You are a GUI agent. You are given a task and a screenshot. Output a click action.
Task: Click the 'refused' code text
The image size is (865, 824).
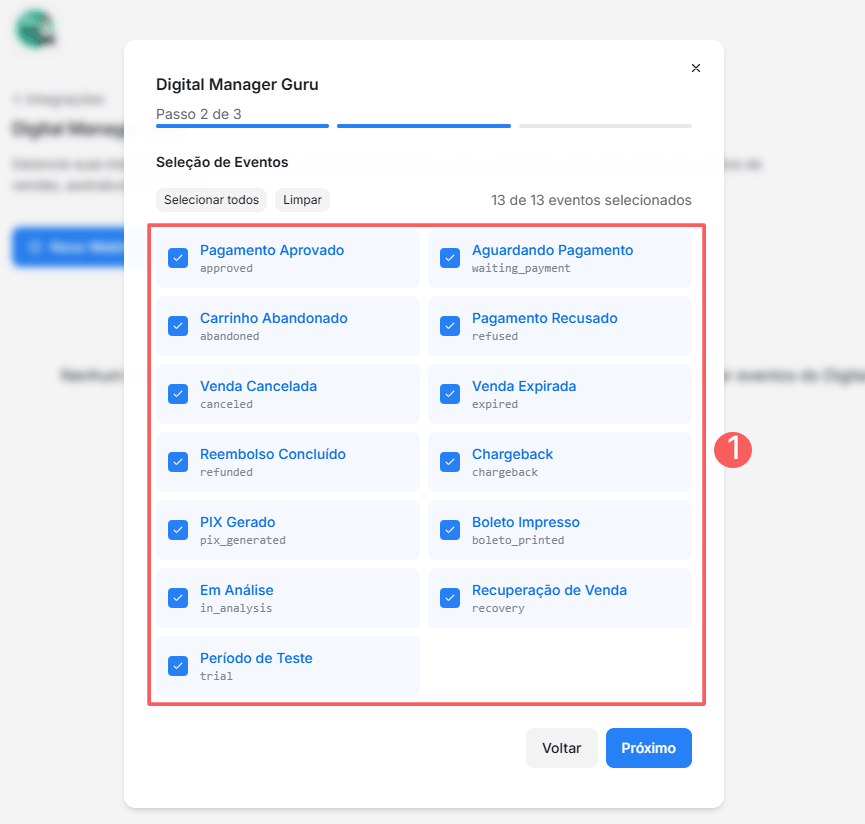[495, 336]
